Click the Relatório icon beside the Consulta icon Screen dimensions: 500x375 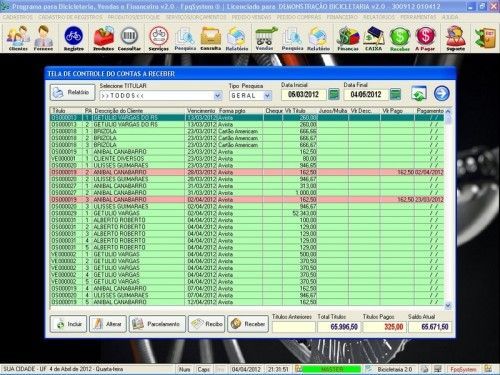pos(237,38)
